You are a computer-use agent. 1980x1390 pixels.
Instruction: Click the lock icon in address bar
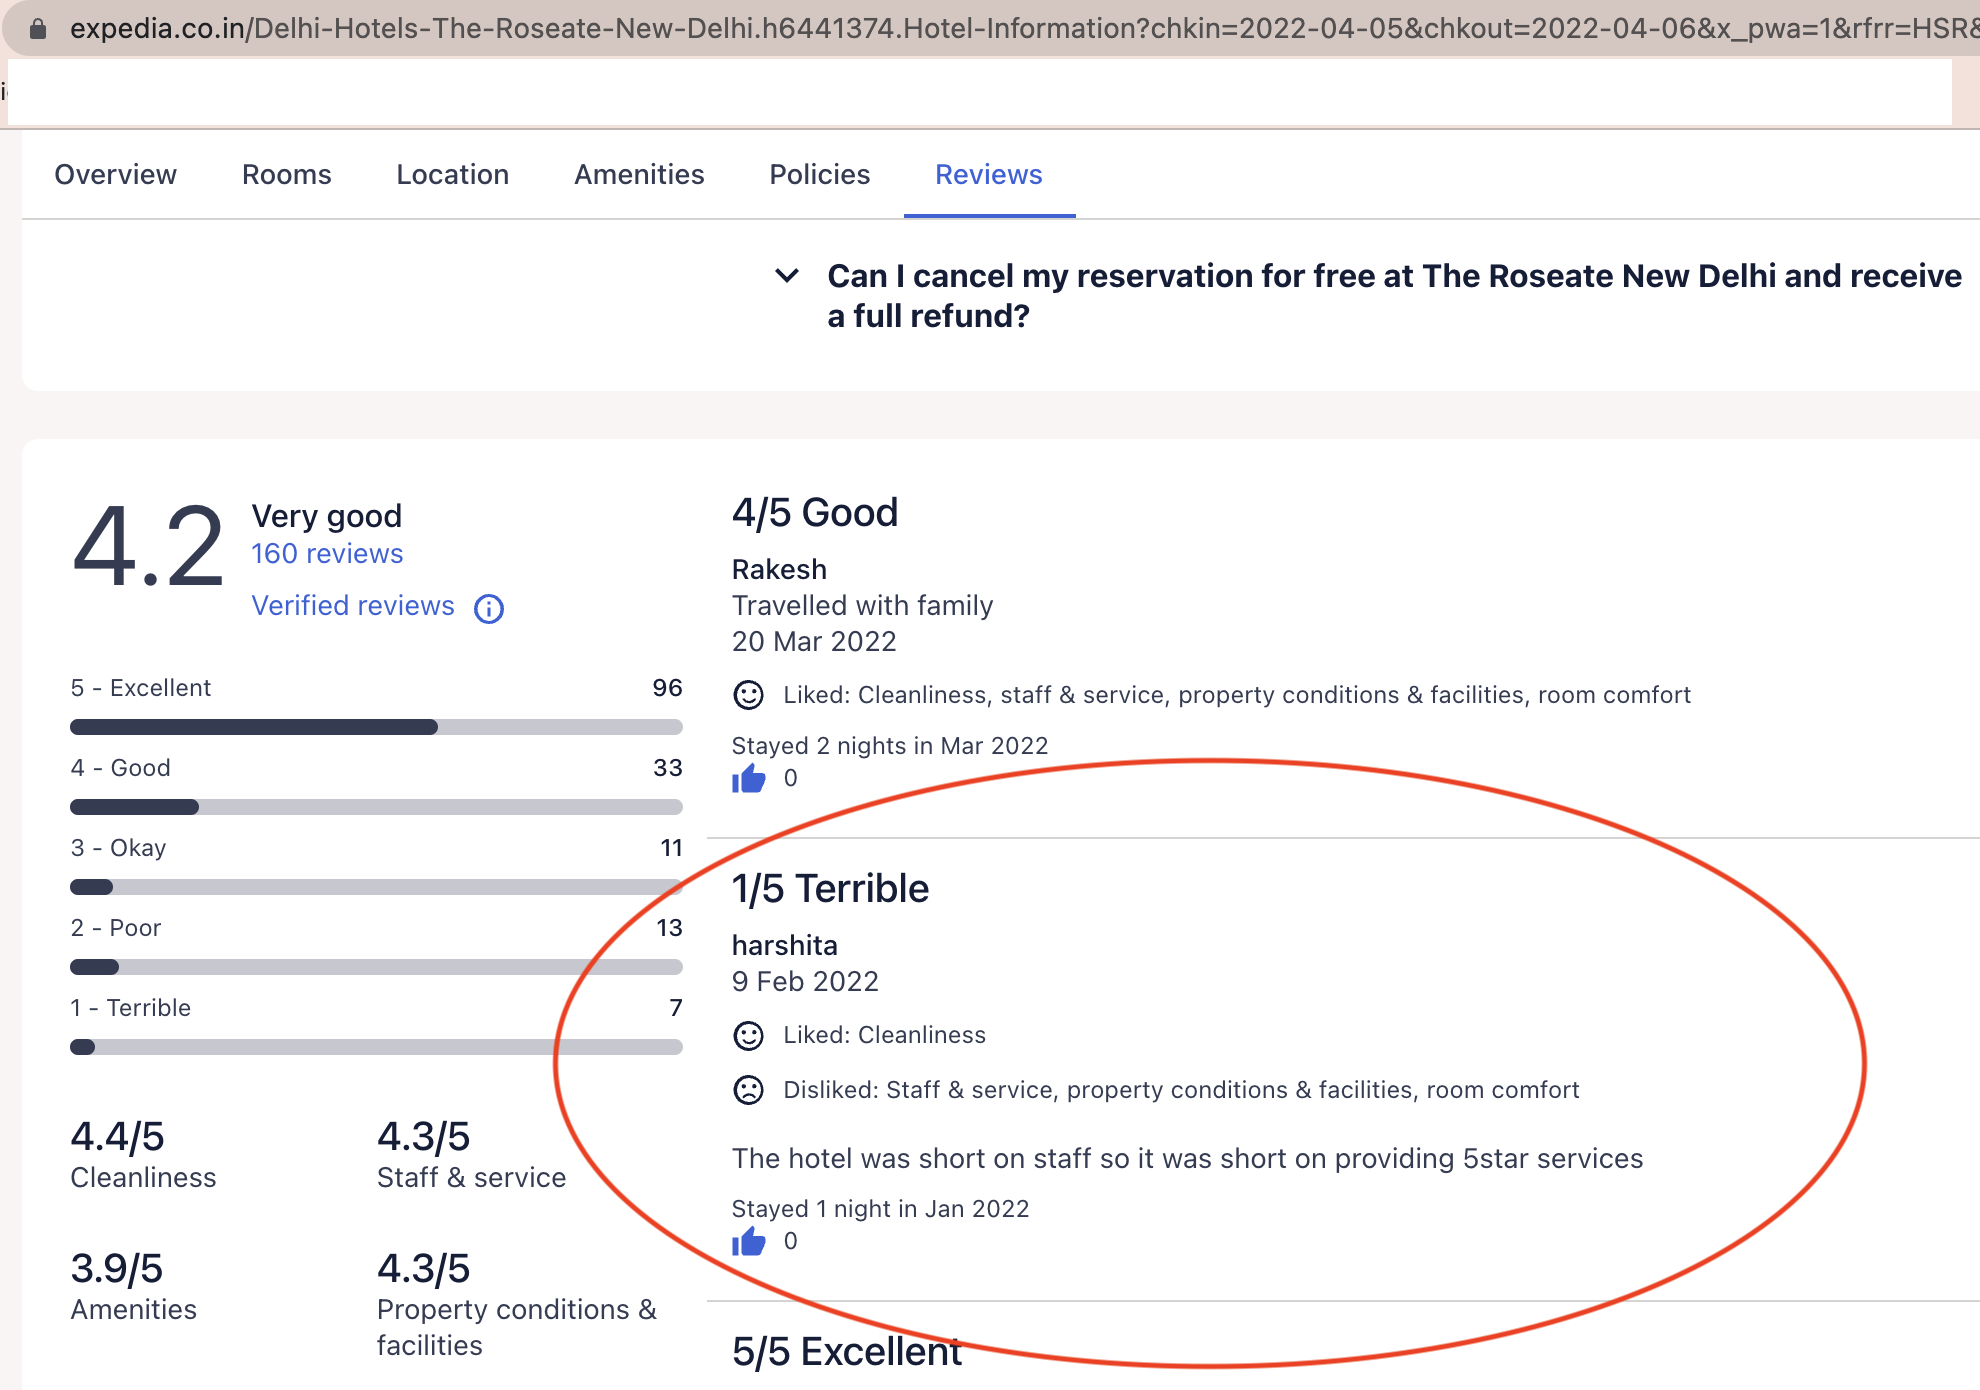click(x=38, y=28)
